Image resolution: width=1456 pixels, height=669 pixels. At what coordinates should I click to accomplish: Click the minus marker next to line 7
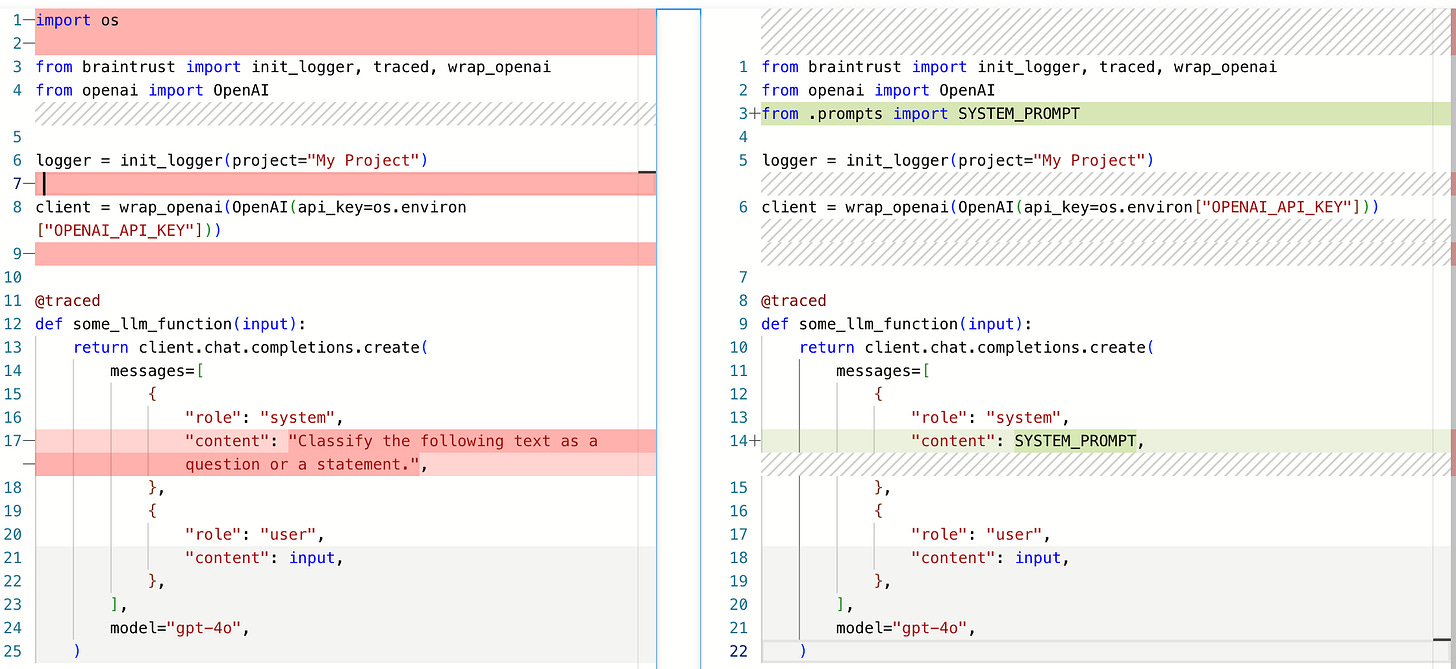point(28,183)
